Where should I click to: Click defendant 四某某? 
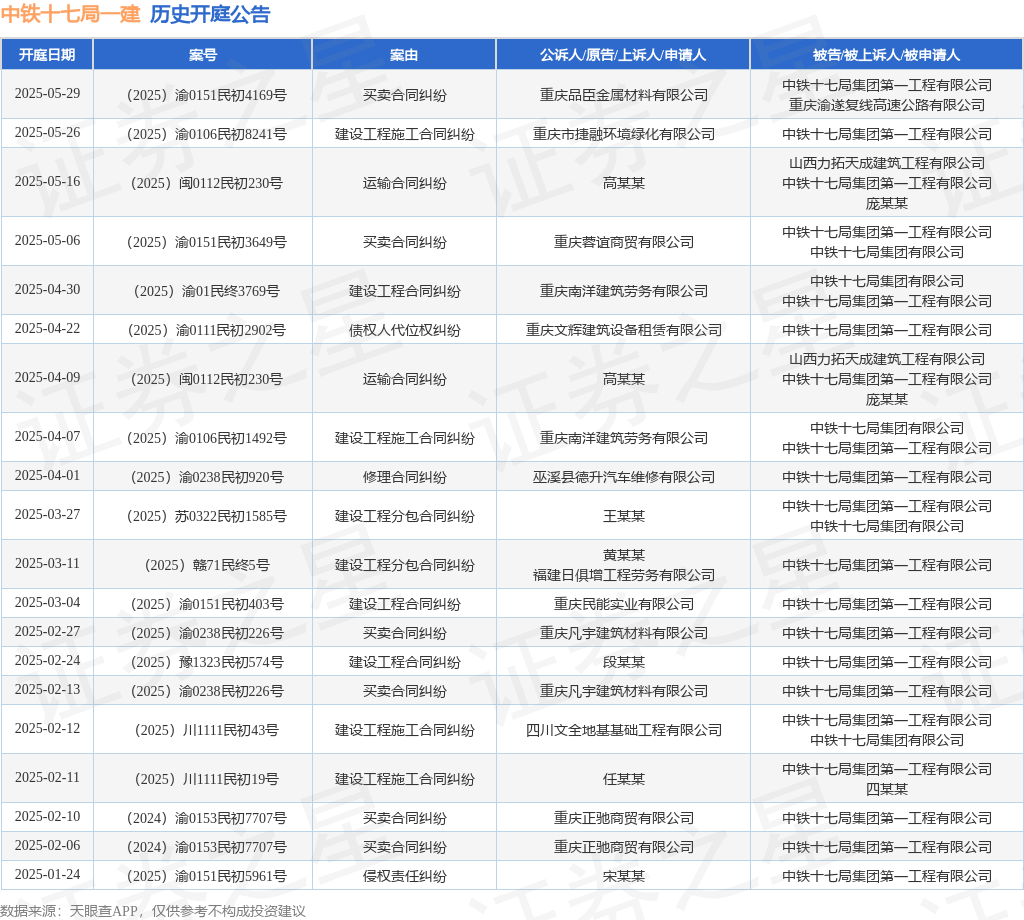coord(887,789)
